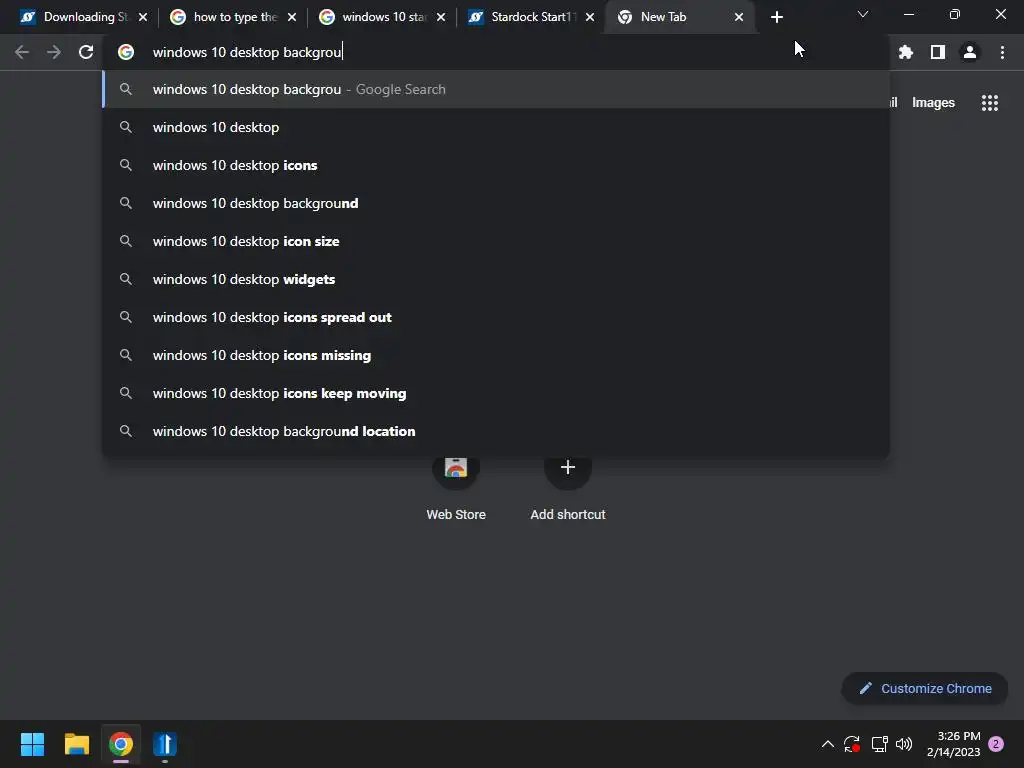This screenshot has width=1024, height=768.
Task: Open Chrome three-dot menu
Action: pos(1002,52)
